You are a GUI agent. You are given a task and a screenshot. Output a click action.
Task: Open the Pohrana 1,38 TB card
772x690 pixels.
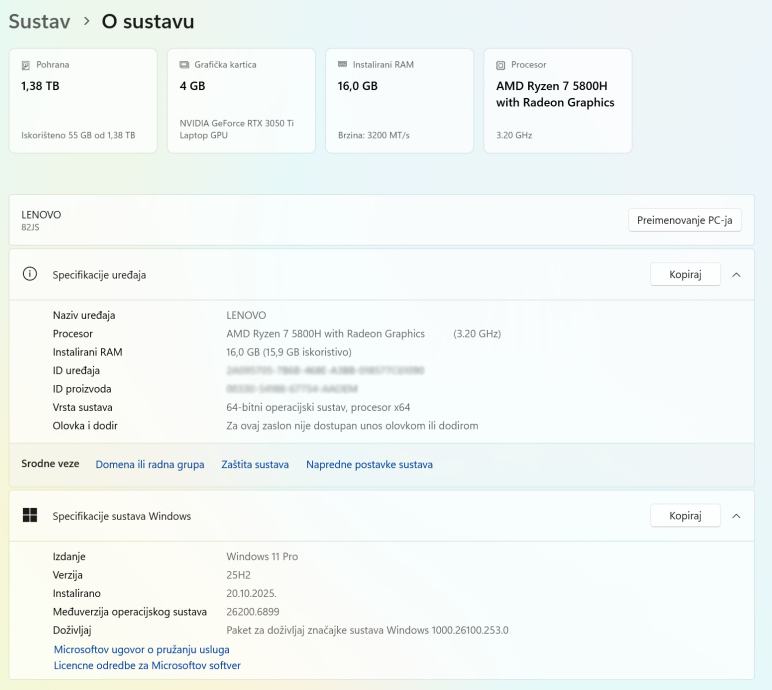pos(83,101)
